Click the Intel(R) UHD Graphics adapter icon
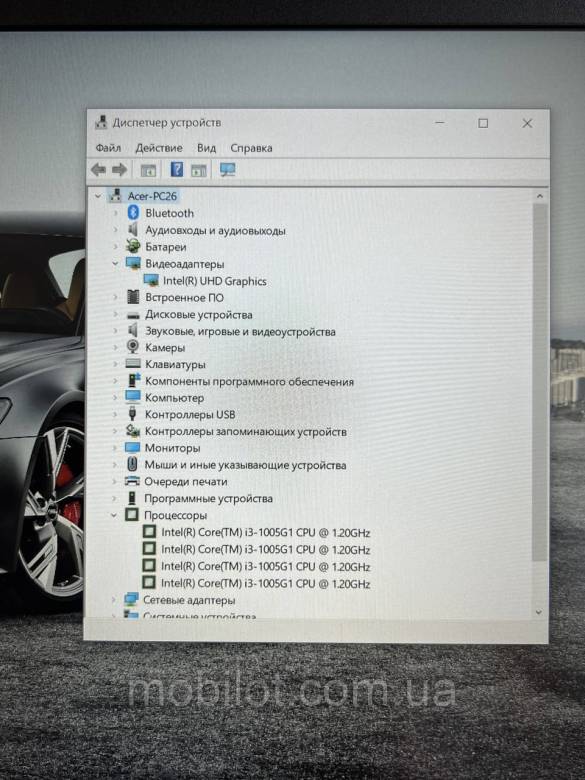 coord(151,280)
